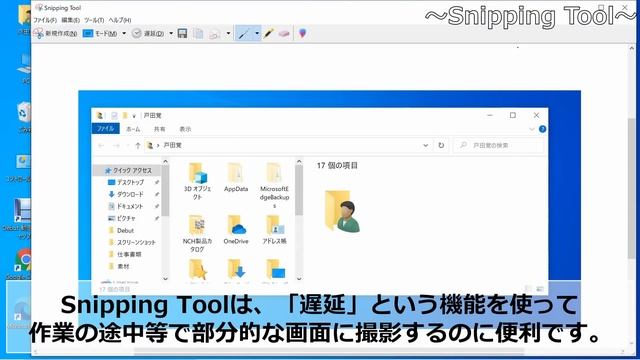Click the back arrow in captured Explorer

101,145
